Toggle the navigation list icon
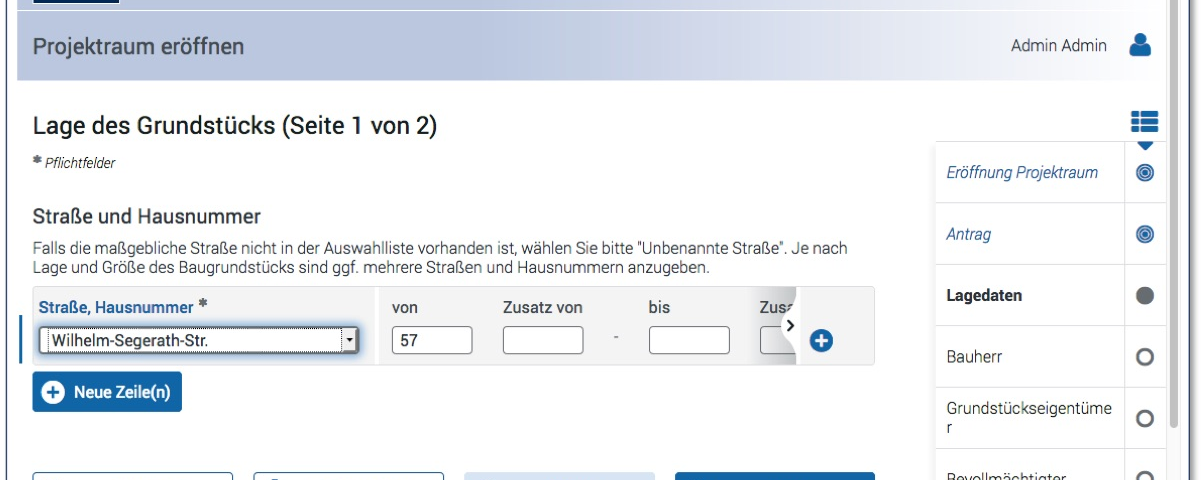This screenshot has width=1202, height=480. [1144, 122]
